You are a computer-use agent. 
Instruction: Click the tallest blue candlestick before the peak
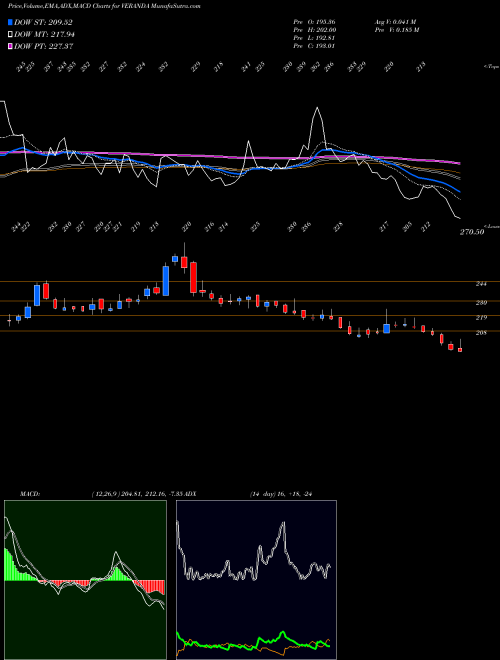click(166, 281)
